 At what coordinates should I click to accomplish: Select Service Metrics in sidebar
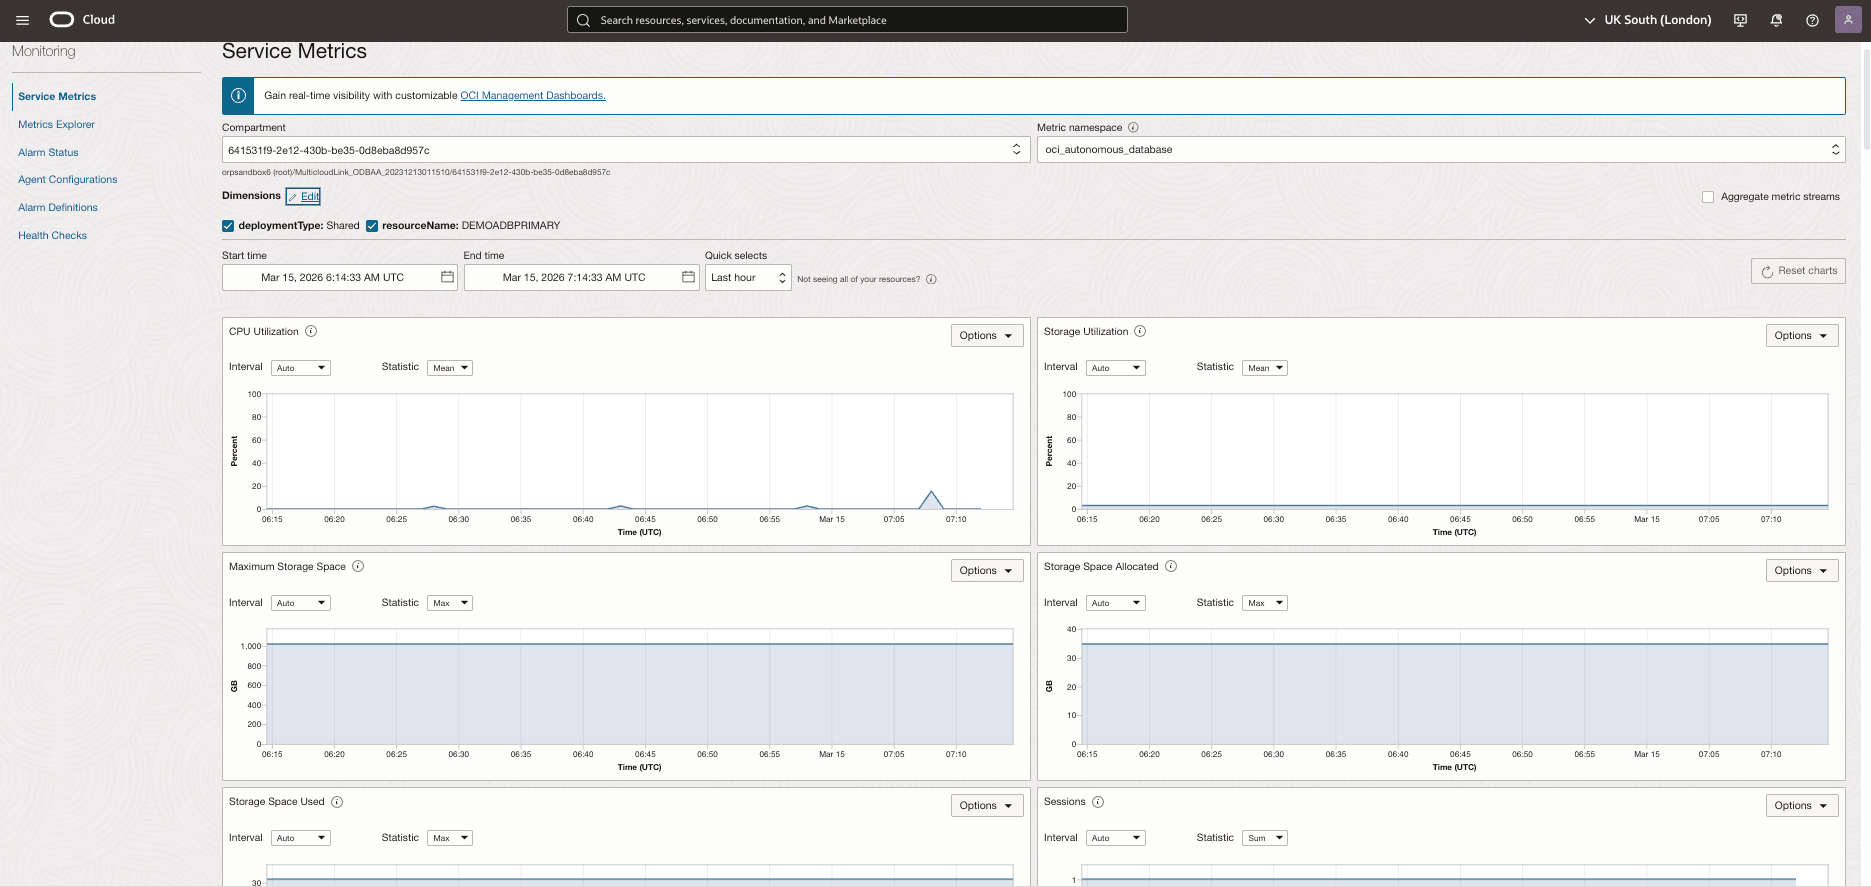tap(57, 97)
